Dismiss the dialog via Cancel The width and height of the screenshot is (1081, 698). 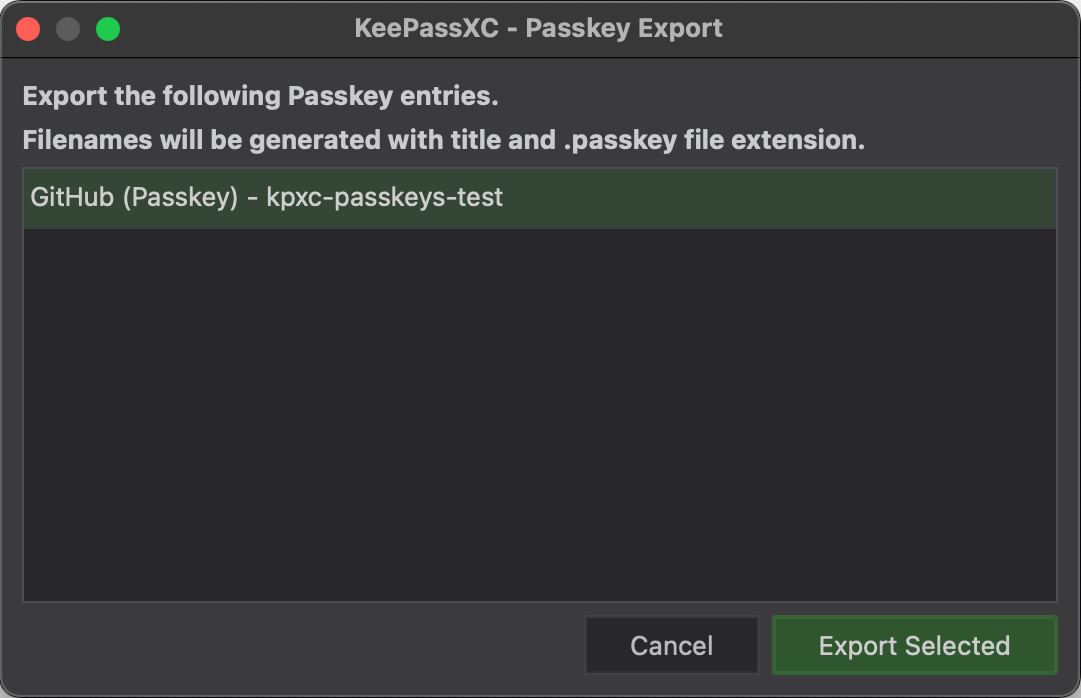click(x=671, y=645)
